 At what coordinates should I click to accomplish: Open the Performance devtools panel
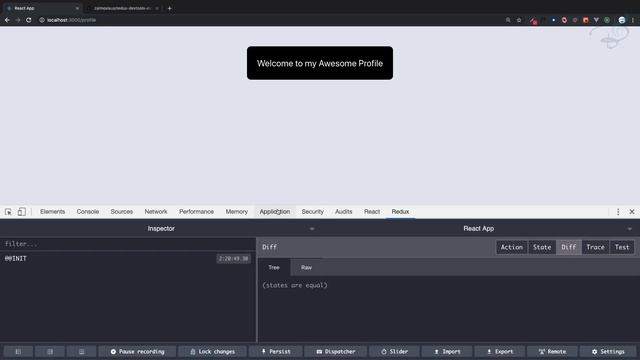(196, 211)
